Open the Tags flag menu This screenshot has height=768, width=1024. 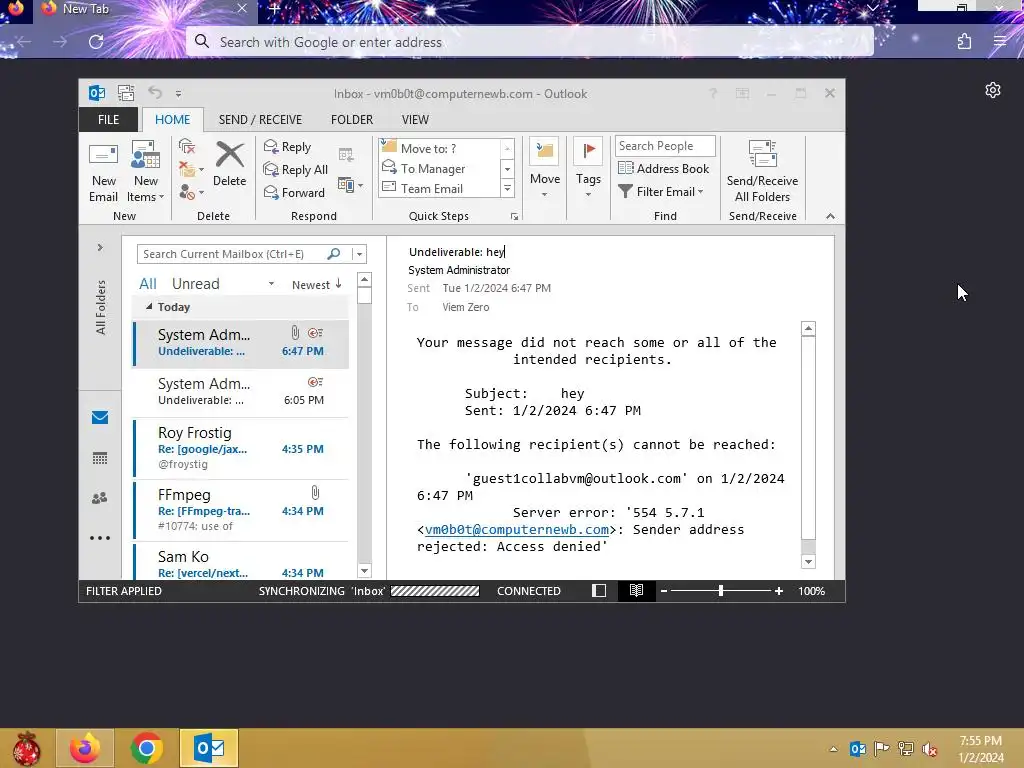[x=588, y=168]
